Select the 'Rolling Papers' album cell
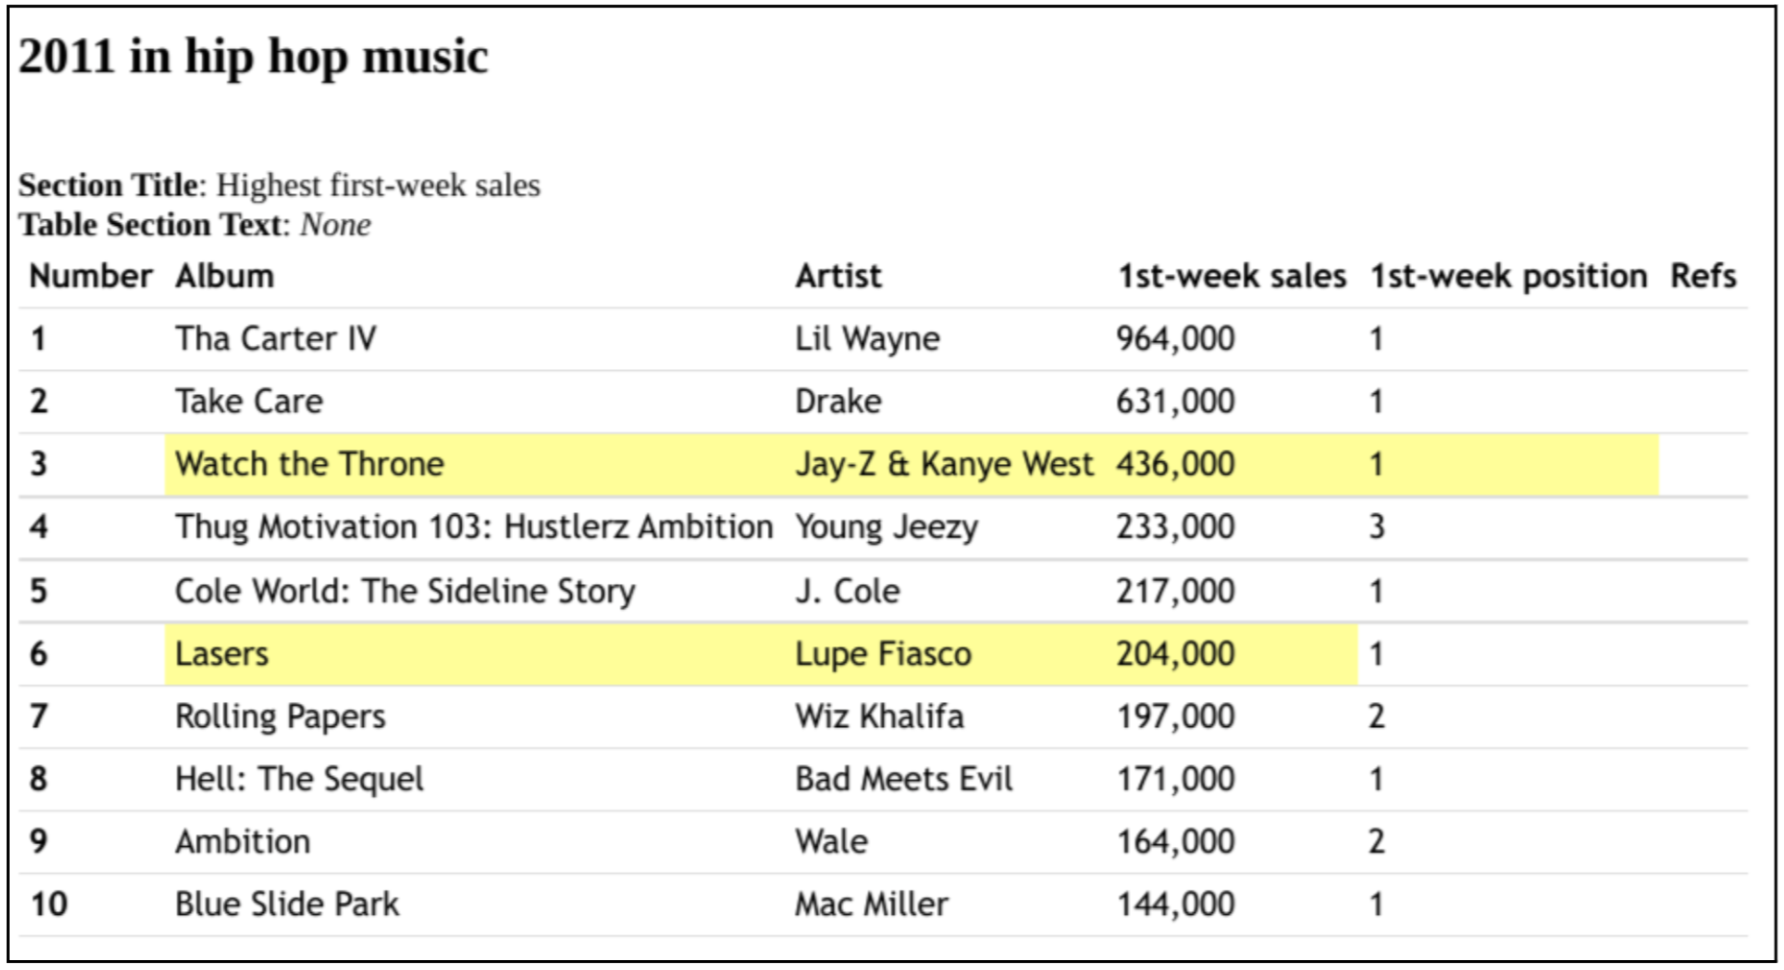 [280, 717]
